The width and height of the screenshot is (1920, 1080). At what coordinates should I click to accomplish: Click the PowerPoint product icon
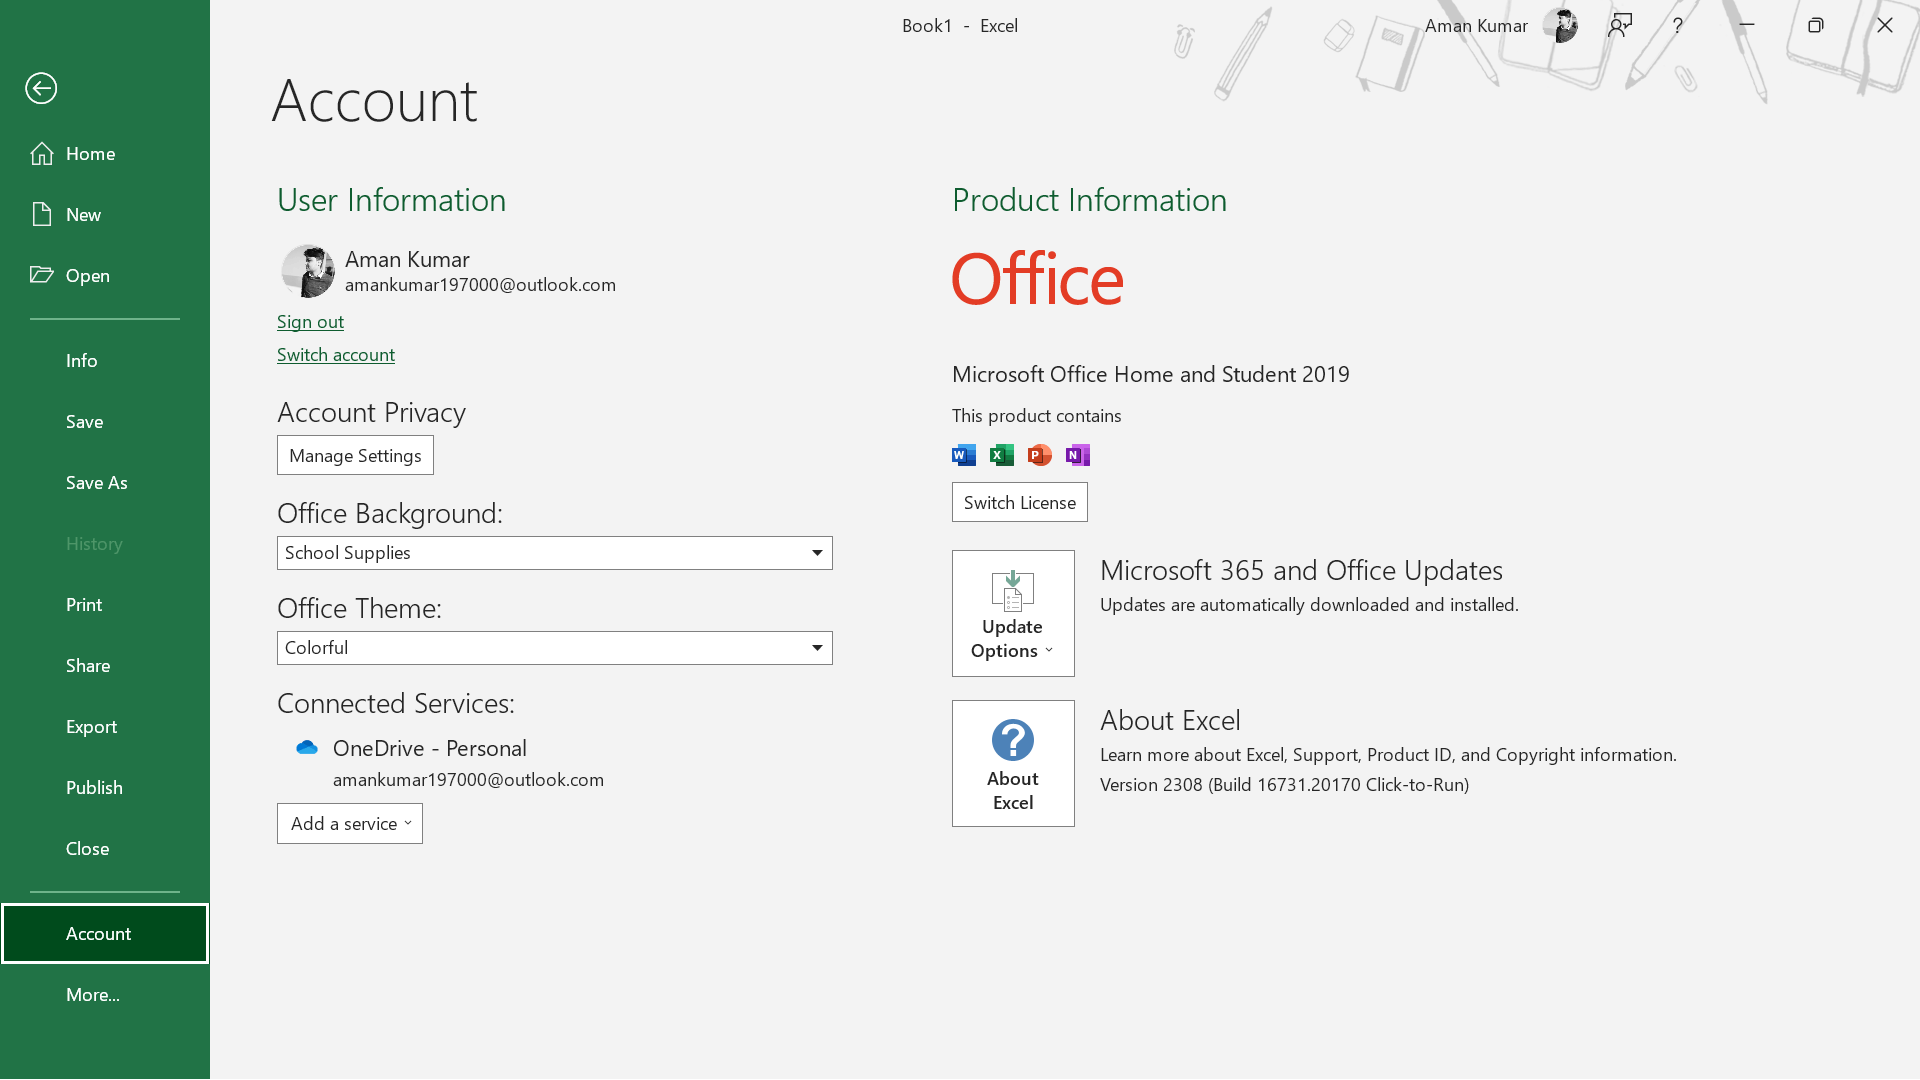[1039, 455]
